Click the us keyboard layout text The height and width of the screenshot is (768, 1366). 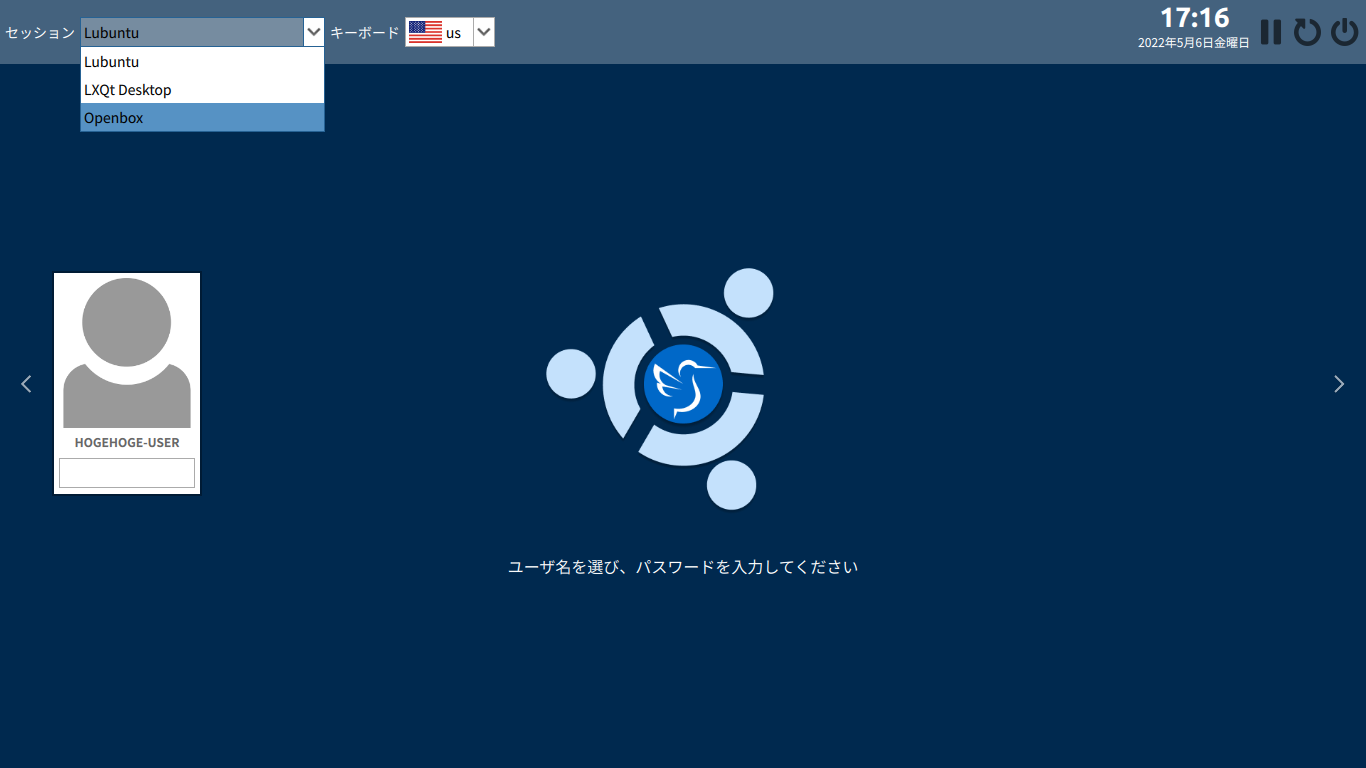[x=454, y=33]
